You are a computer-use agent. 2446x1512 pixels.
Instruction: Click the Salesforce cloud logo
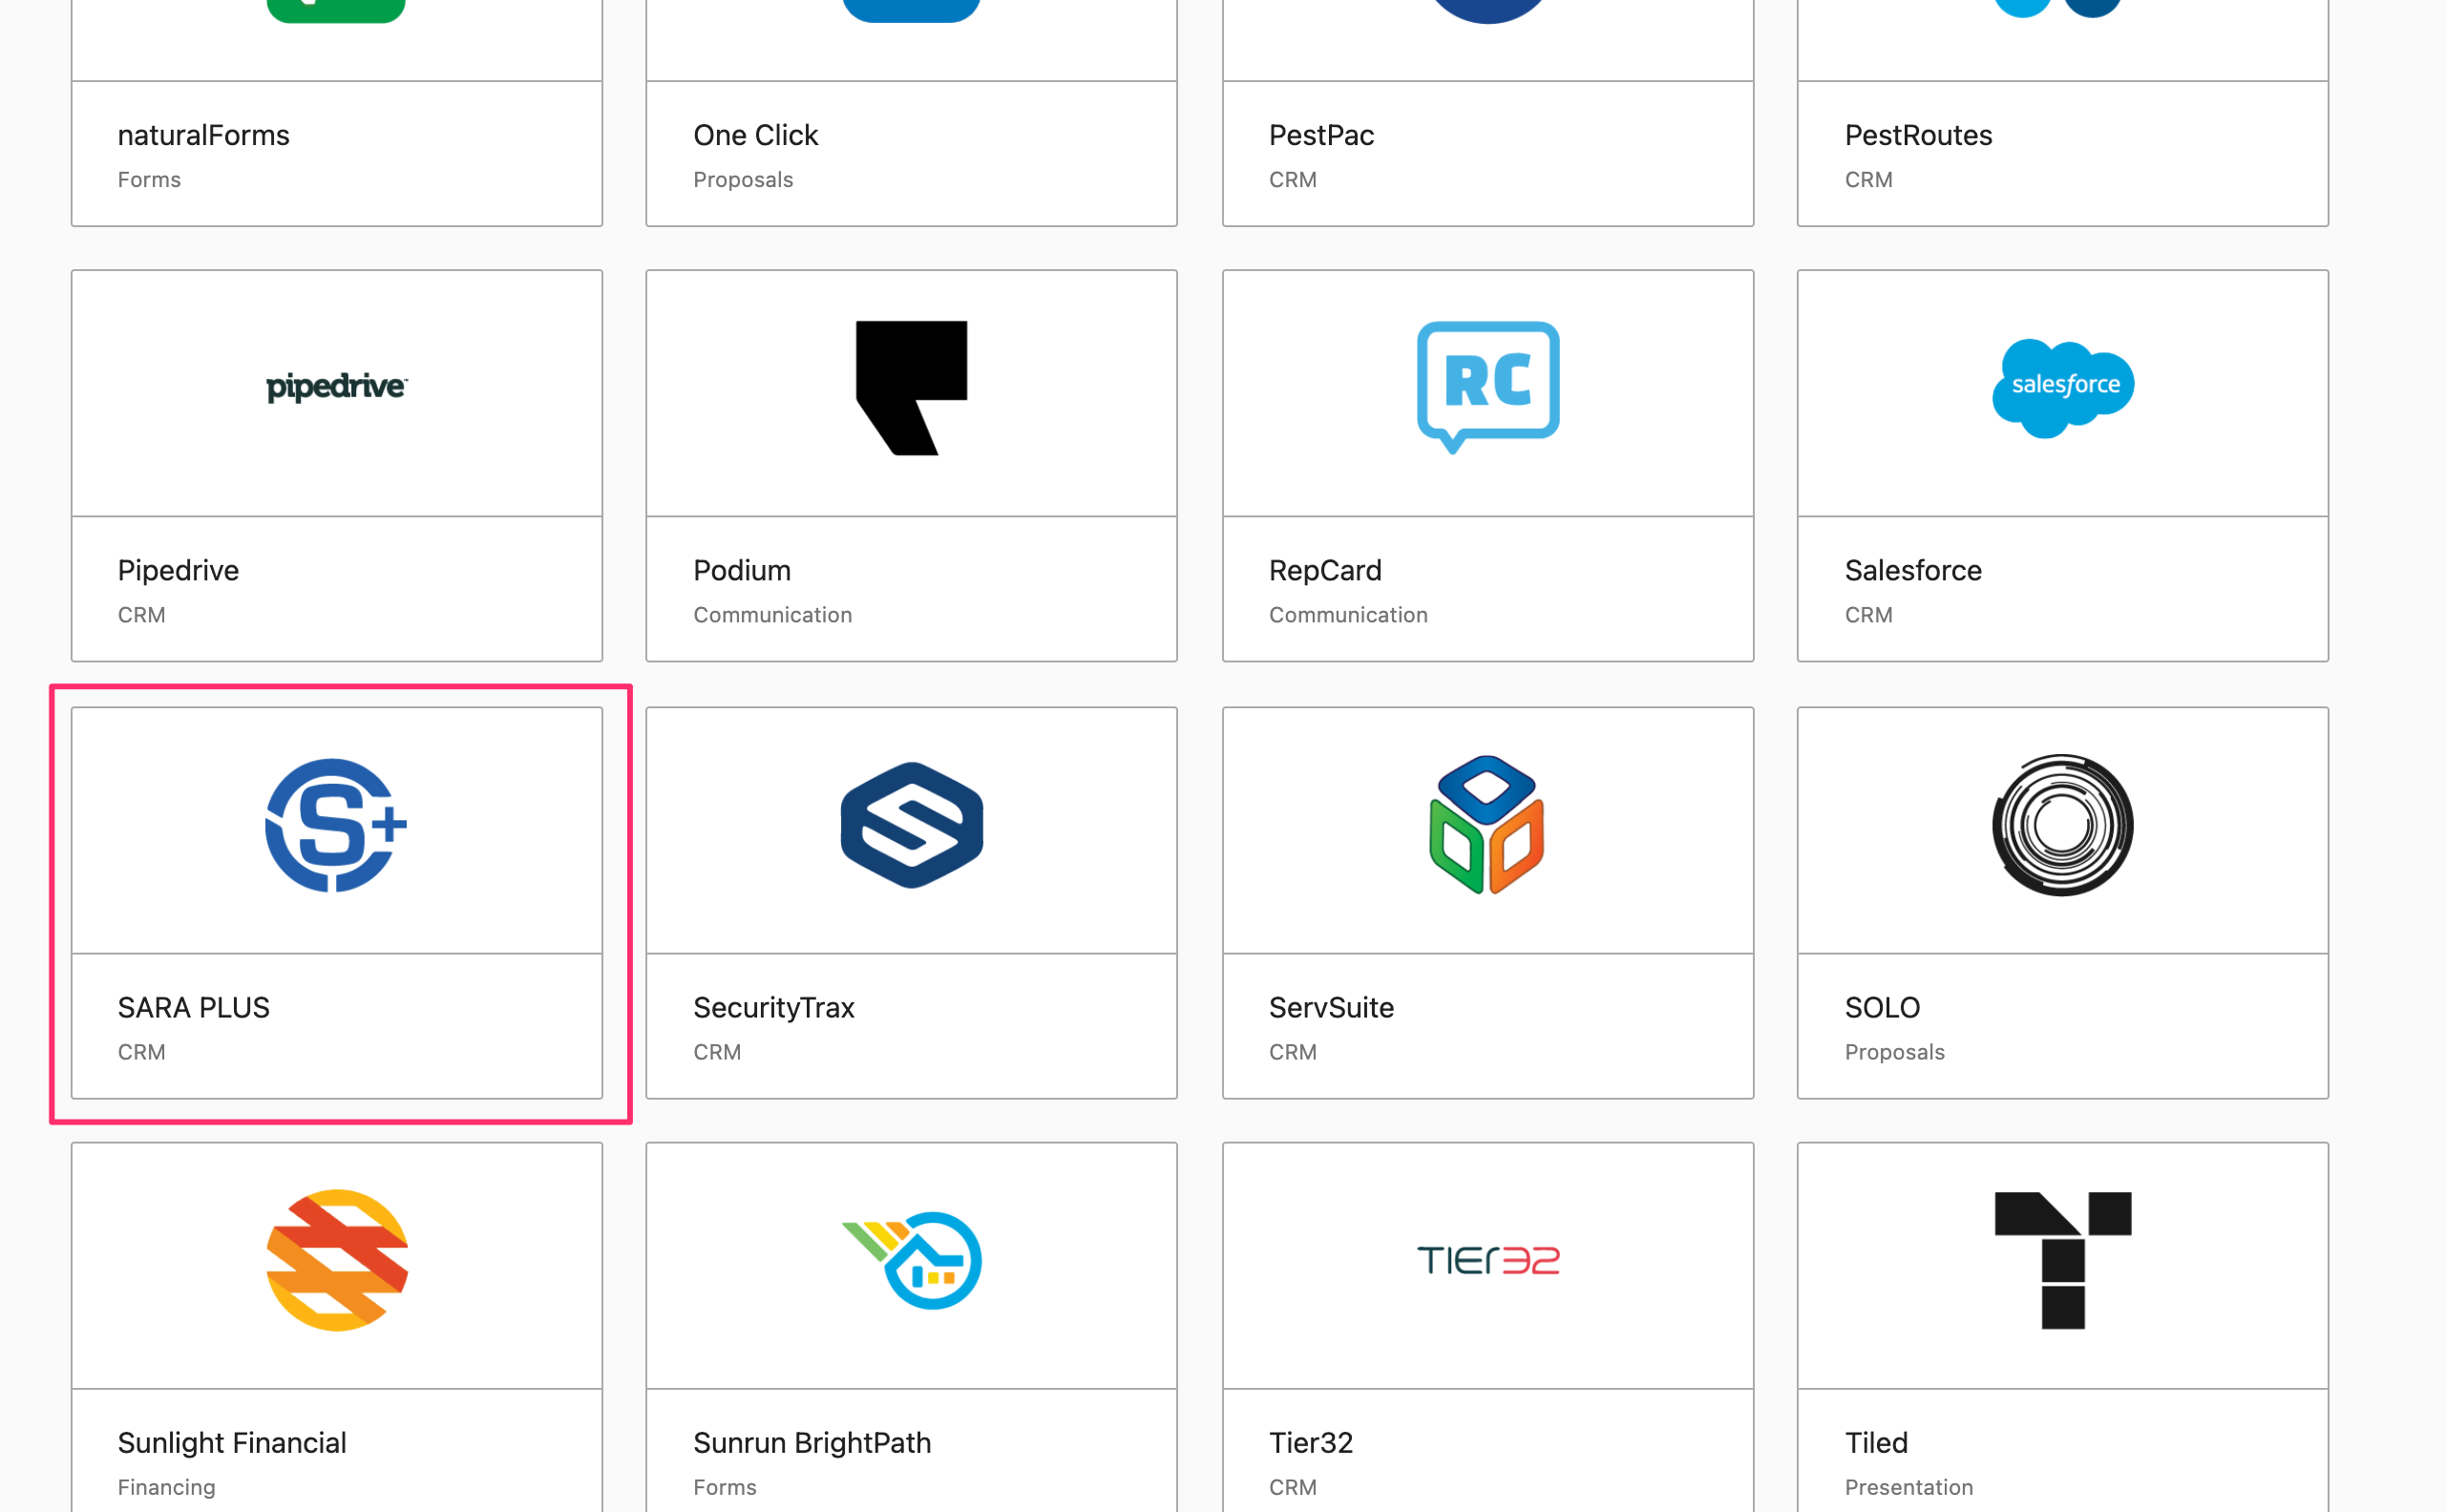[2063, 387]
